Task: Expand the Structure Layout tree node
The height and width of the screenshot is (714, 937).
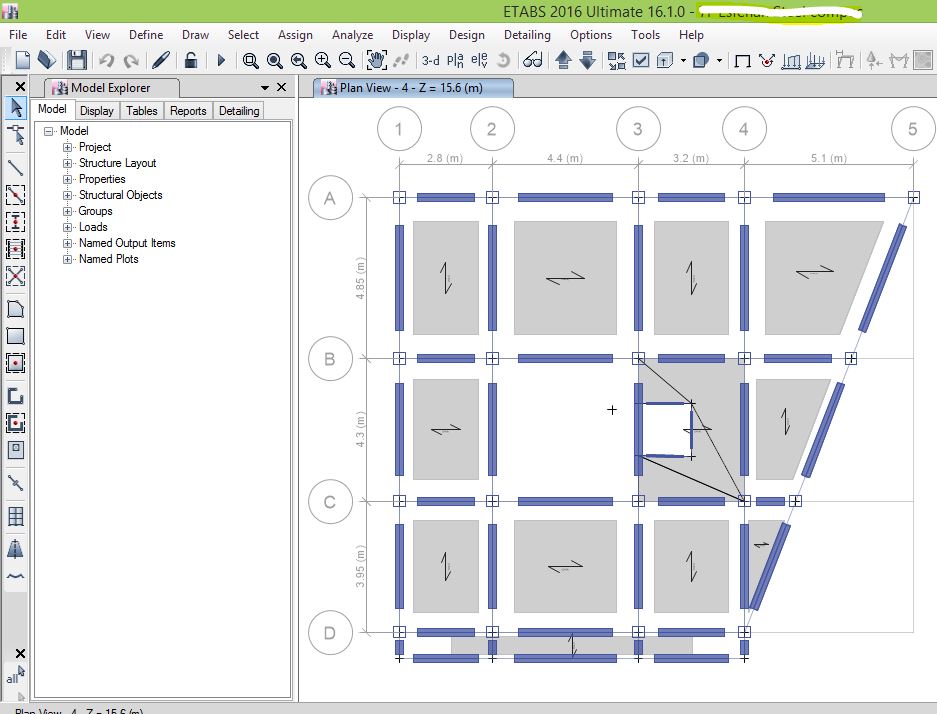Action: [x=68, y=163]
